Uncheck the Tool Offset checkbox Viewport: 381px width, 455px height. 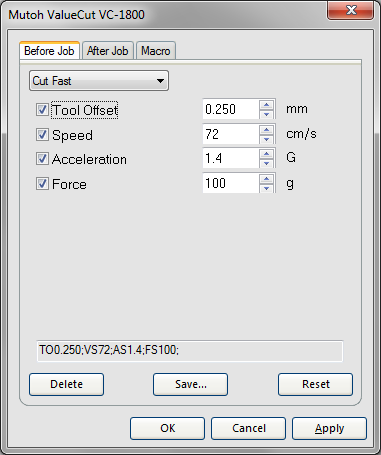(42, 110)
